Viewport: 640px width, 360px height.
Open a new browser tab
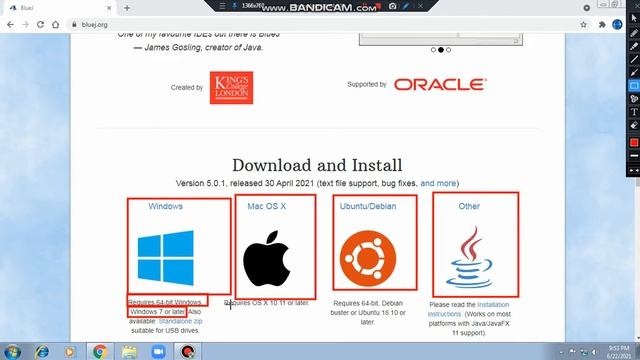coord(127,8)
